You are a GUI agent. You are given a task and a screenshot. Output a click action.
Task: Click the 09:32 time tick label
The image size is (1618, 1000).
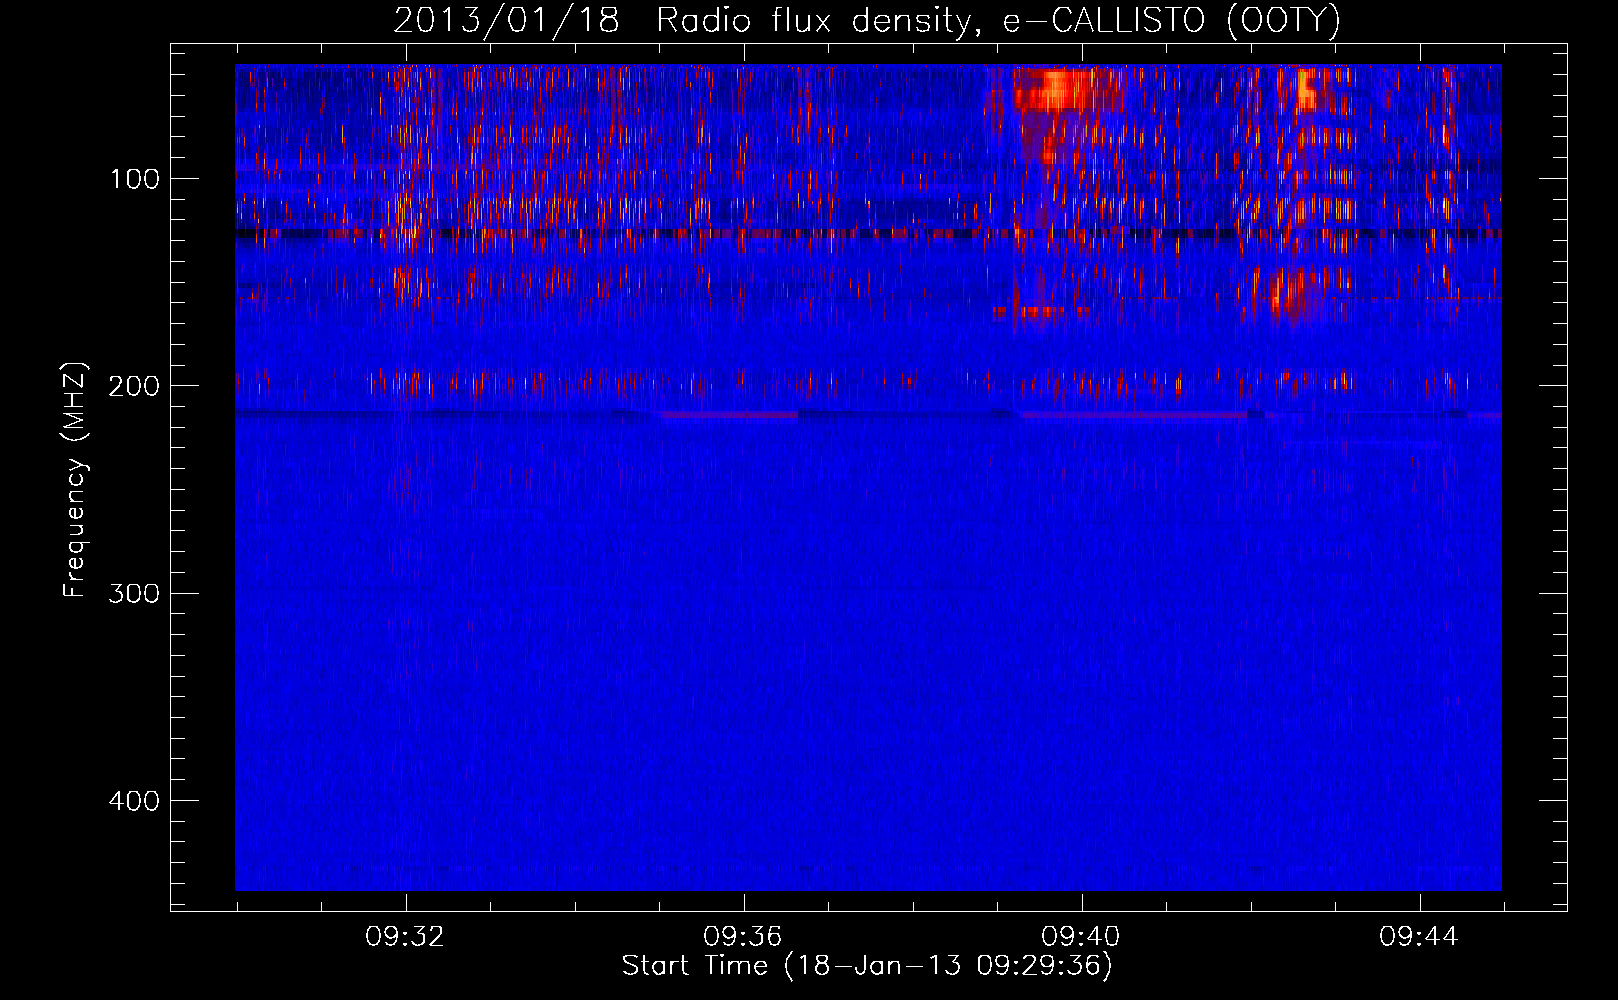point(405,937)
